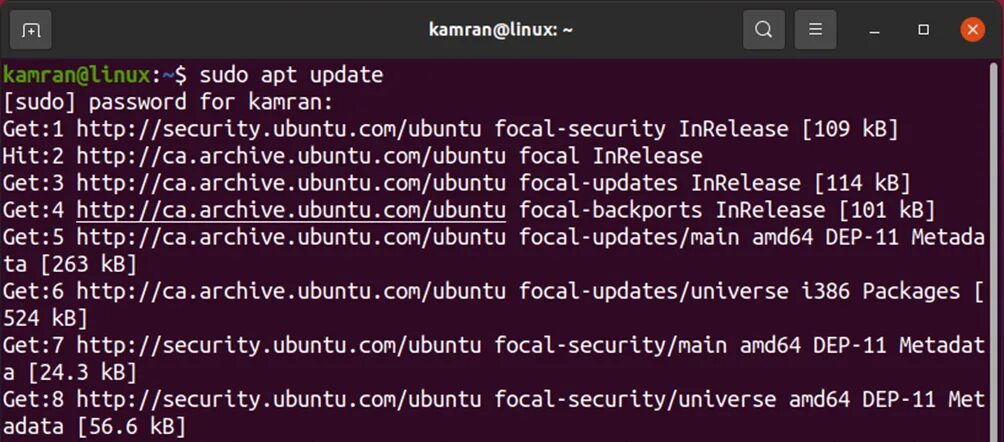Image resolution: width=1004 pixels, height=442 pixels.
Task: Click the 'sudo apt update' command text
Action: [x=291, y=75]
